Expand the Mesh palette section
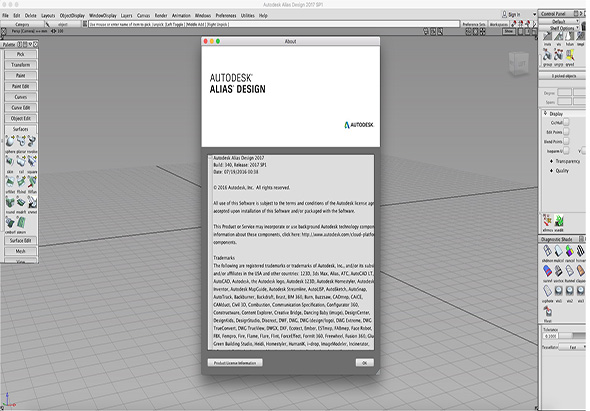The image size is (590, 411). coord(20,251)
